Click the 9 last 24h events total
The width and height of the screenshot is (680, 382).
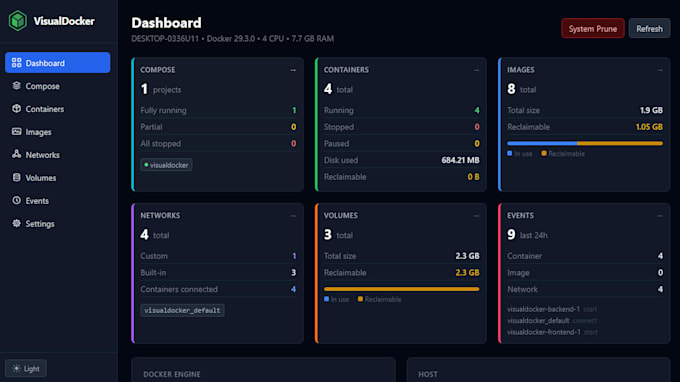point(527,235)
